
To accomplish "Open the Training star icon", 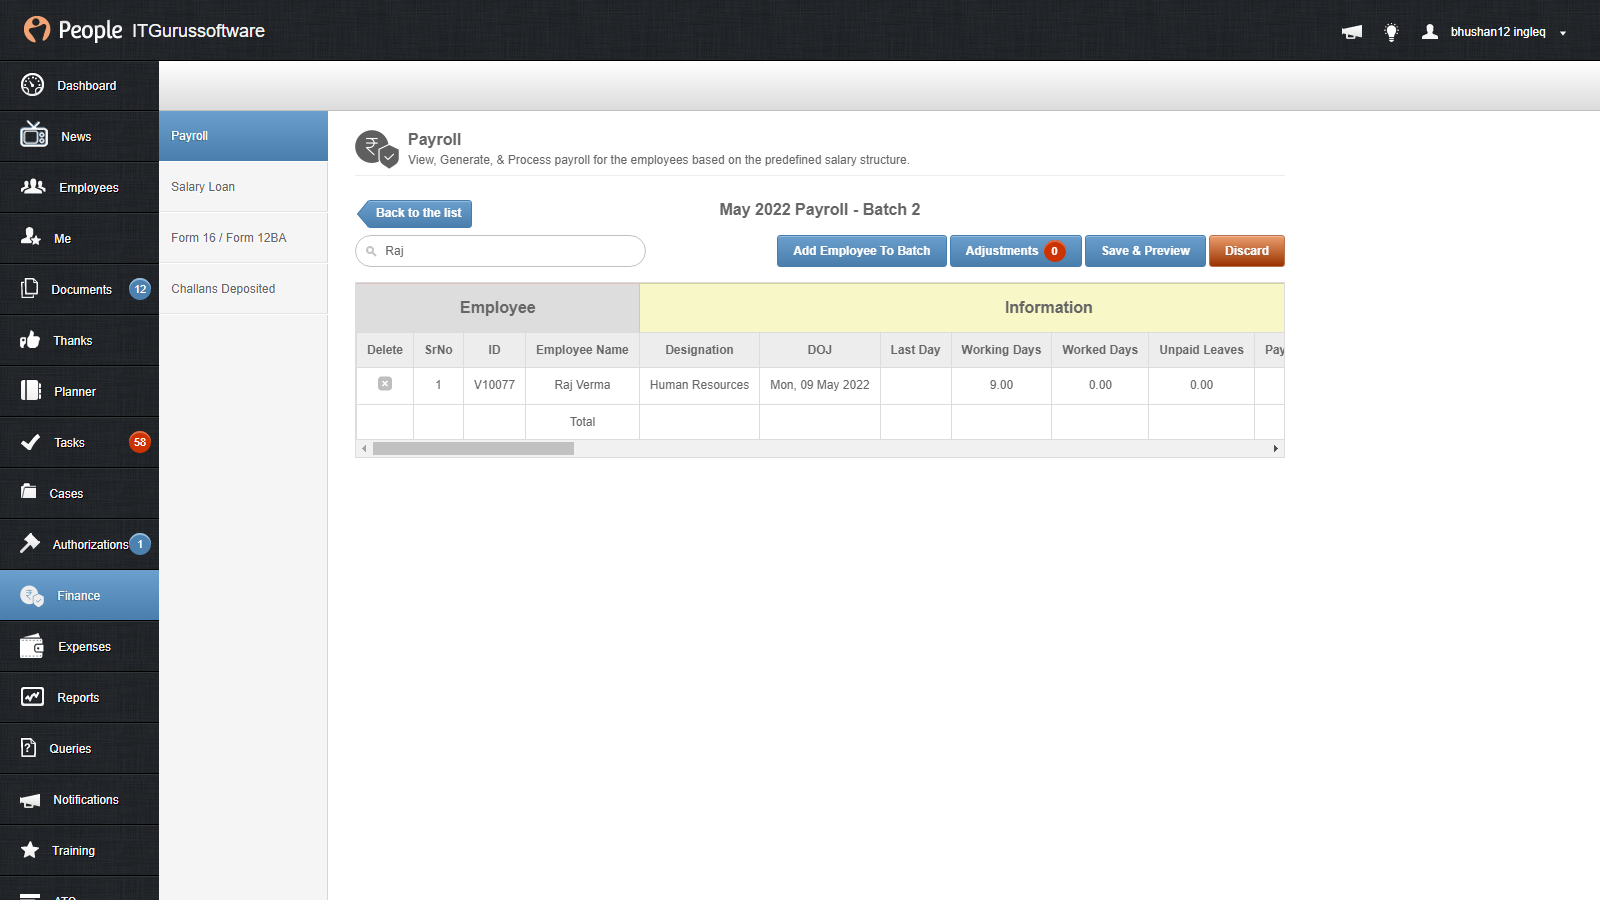I will click(30, 850).
